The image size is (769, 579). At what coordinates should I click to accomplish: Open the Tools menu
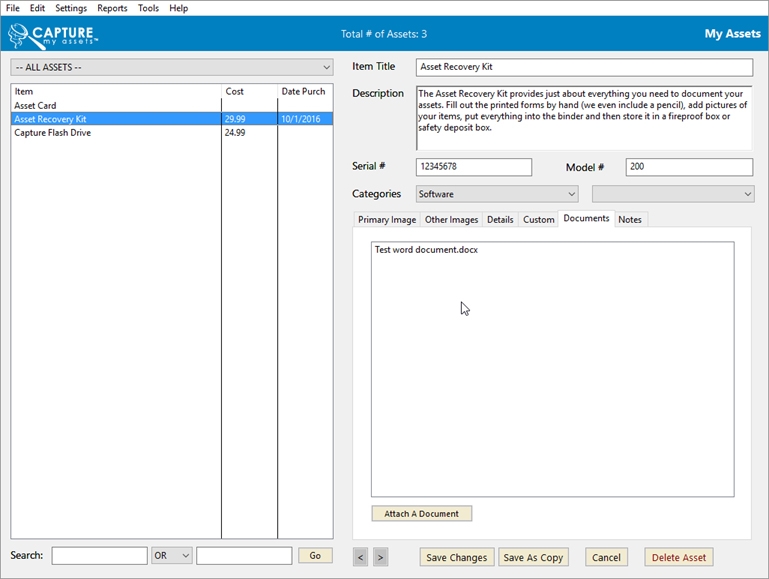pos(148,8)
